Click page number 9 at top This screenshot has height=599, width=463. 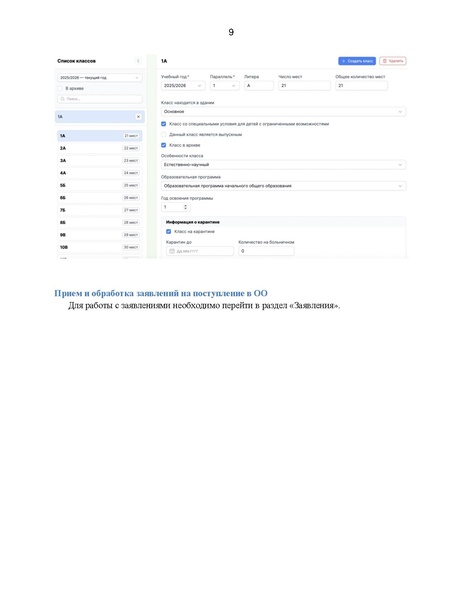point(231,32)
